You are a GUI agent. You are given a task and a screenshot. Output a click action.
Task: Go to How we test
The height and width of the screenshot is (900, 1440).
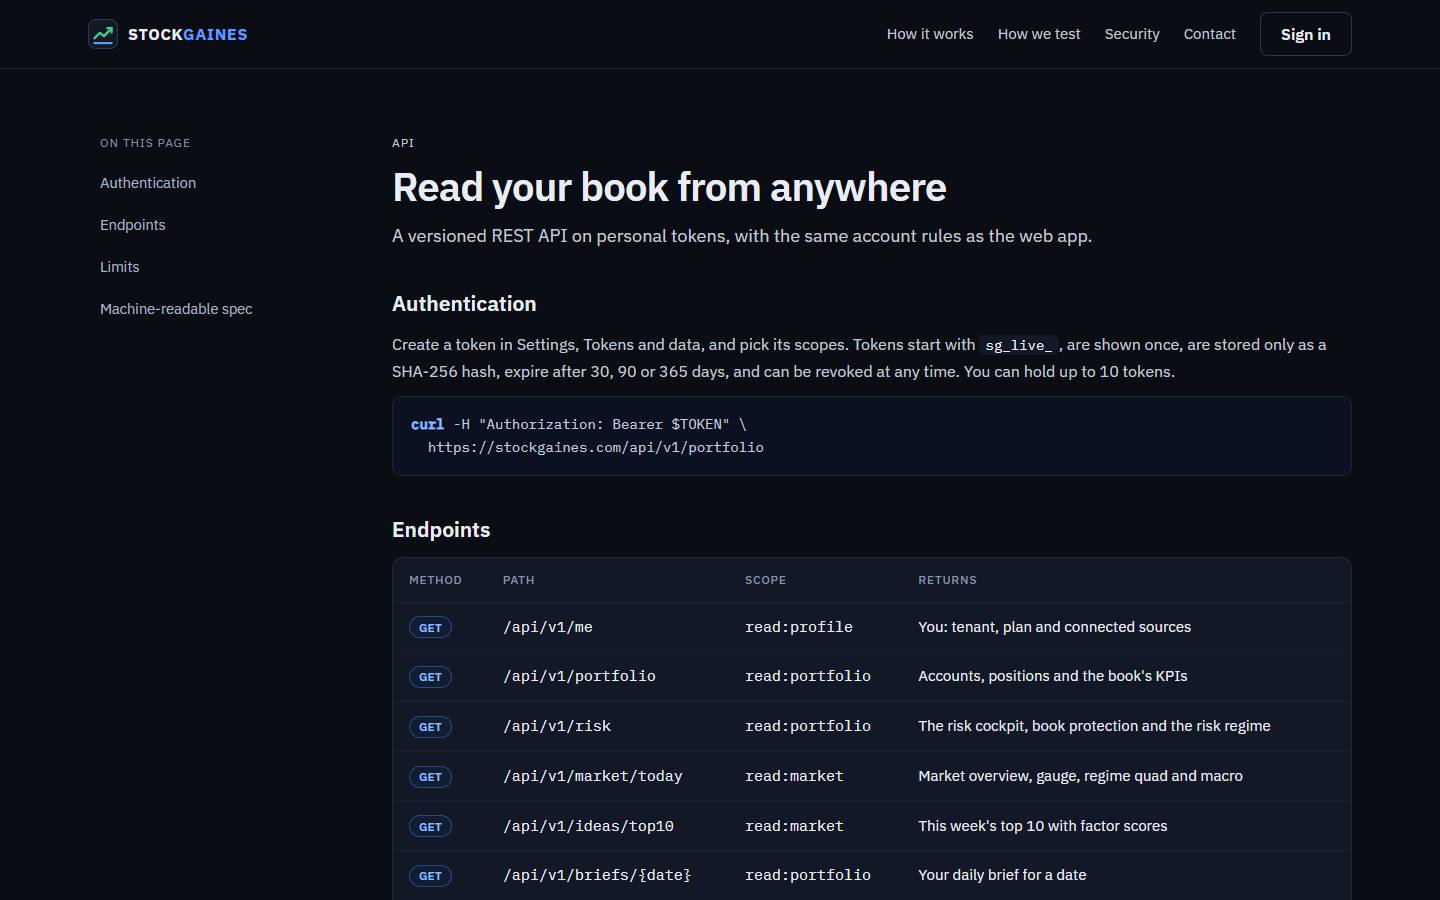pos(1039,34)
